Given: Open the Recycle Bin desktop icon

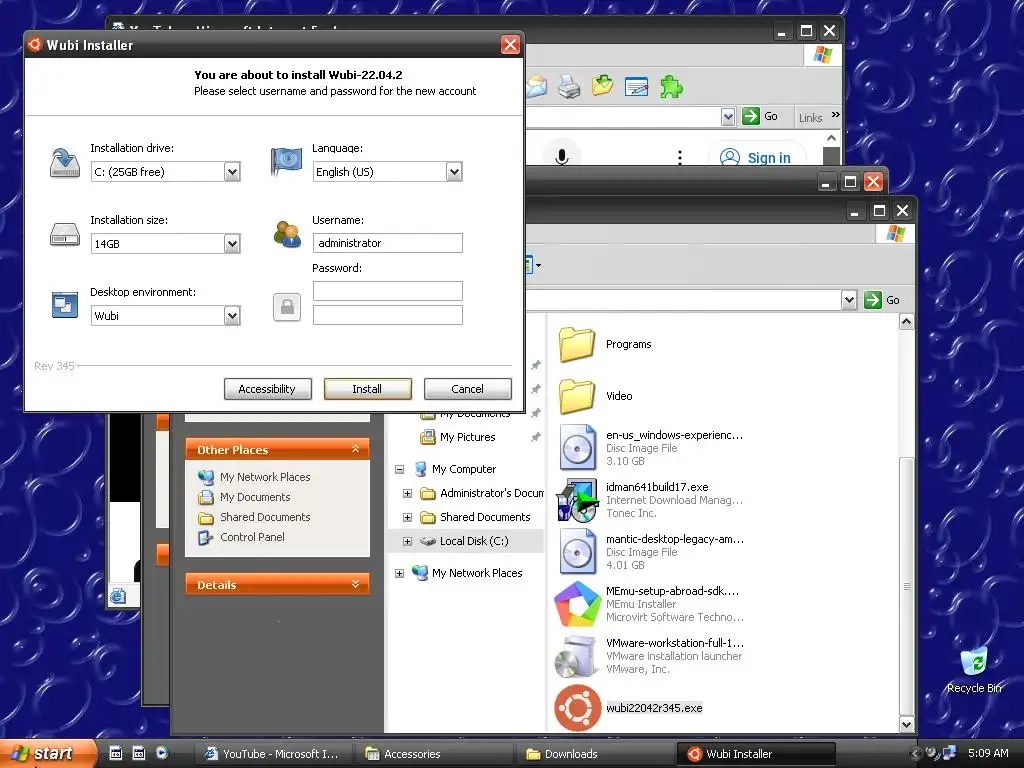Looking at the screenshot, I should point(973,670).
